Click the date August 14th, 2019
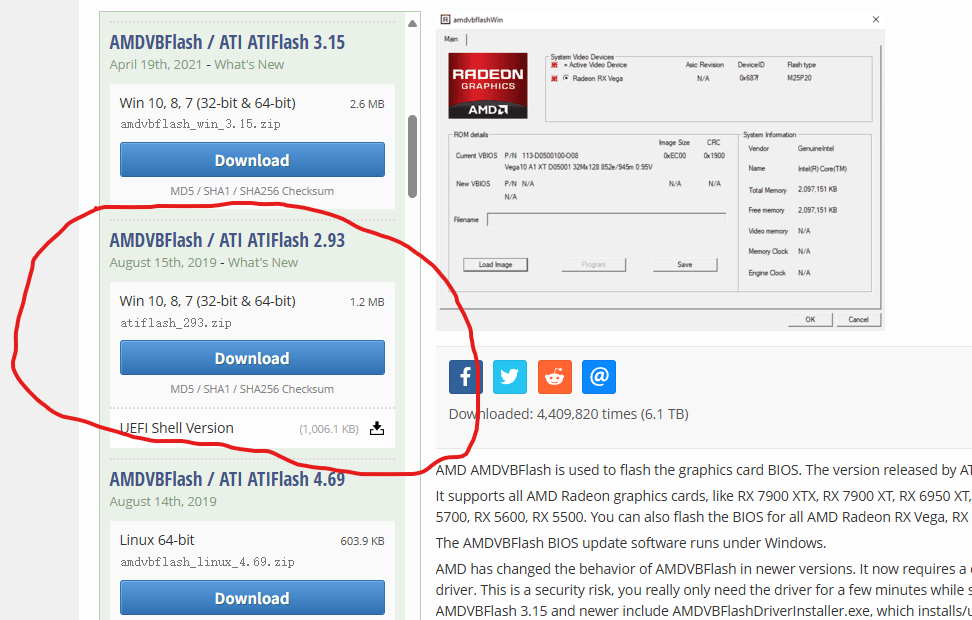 163,502
